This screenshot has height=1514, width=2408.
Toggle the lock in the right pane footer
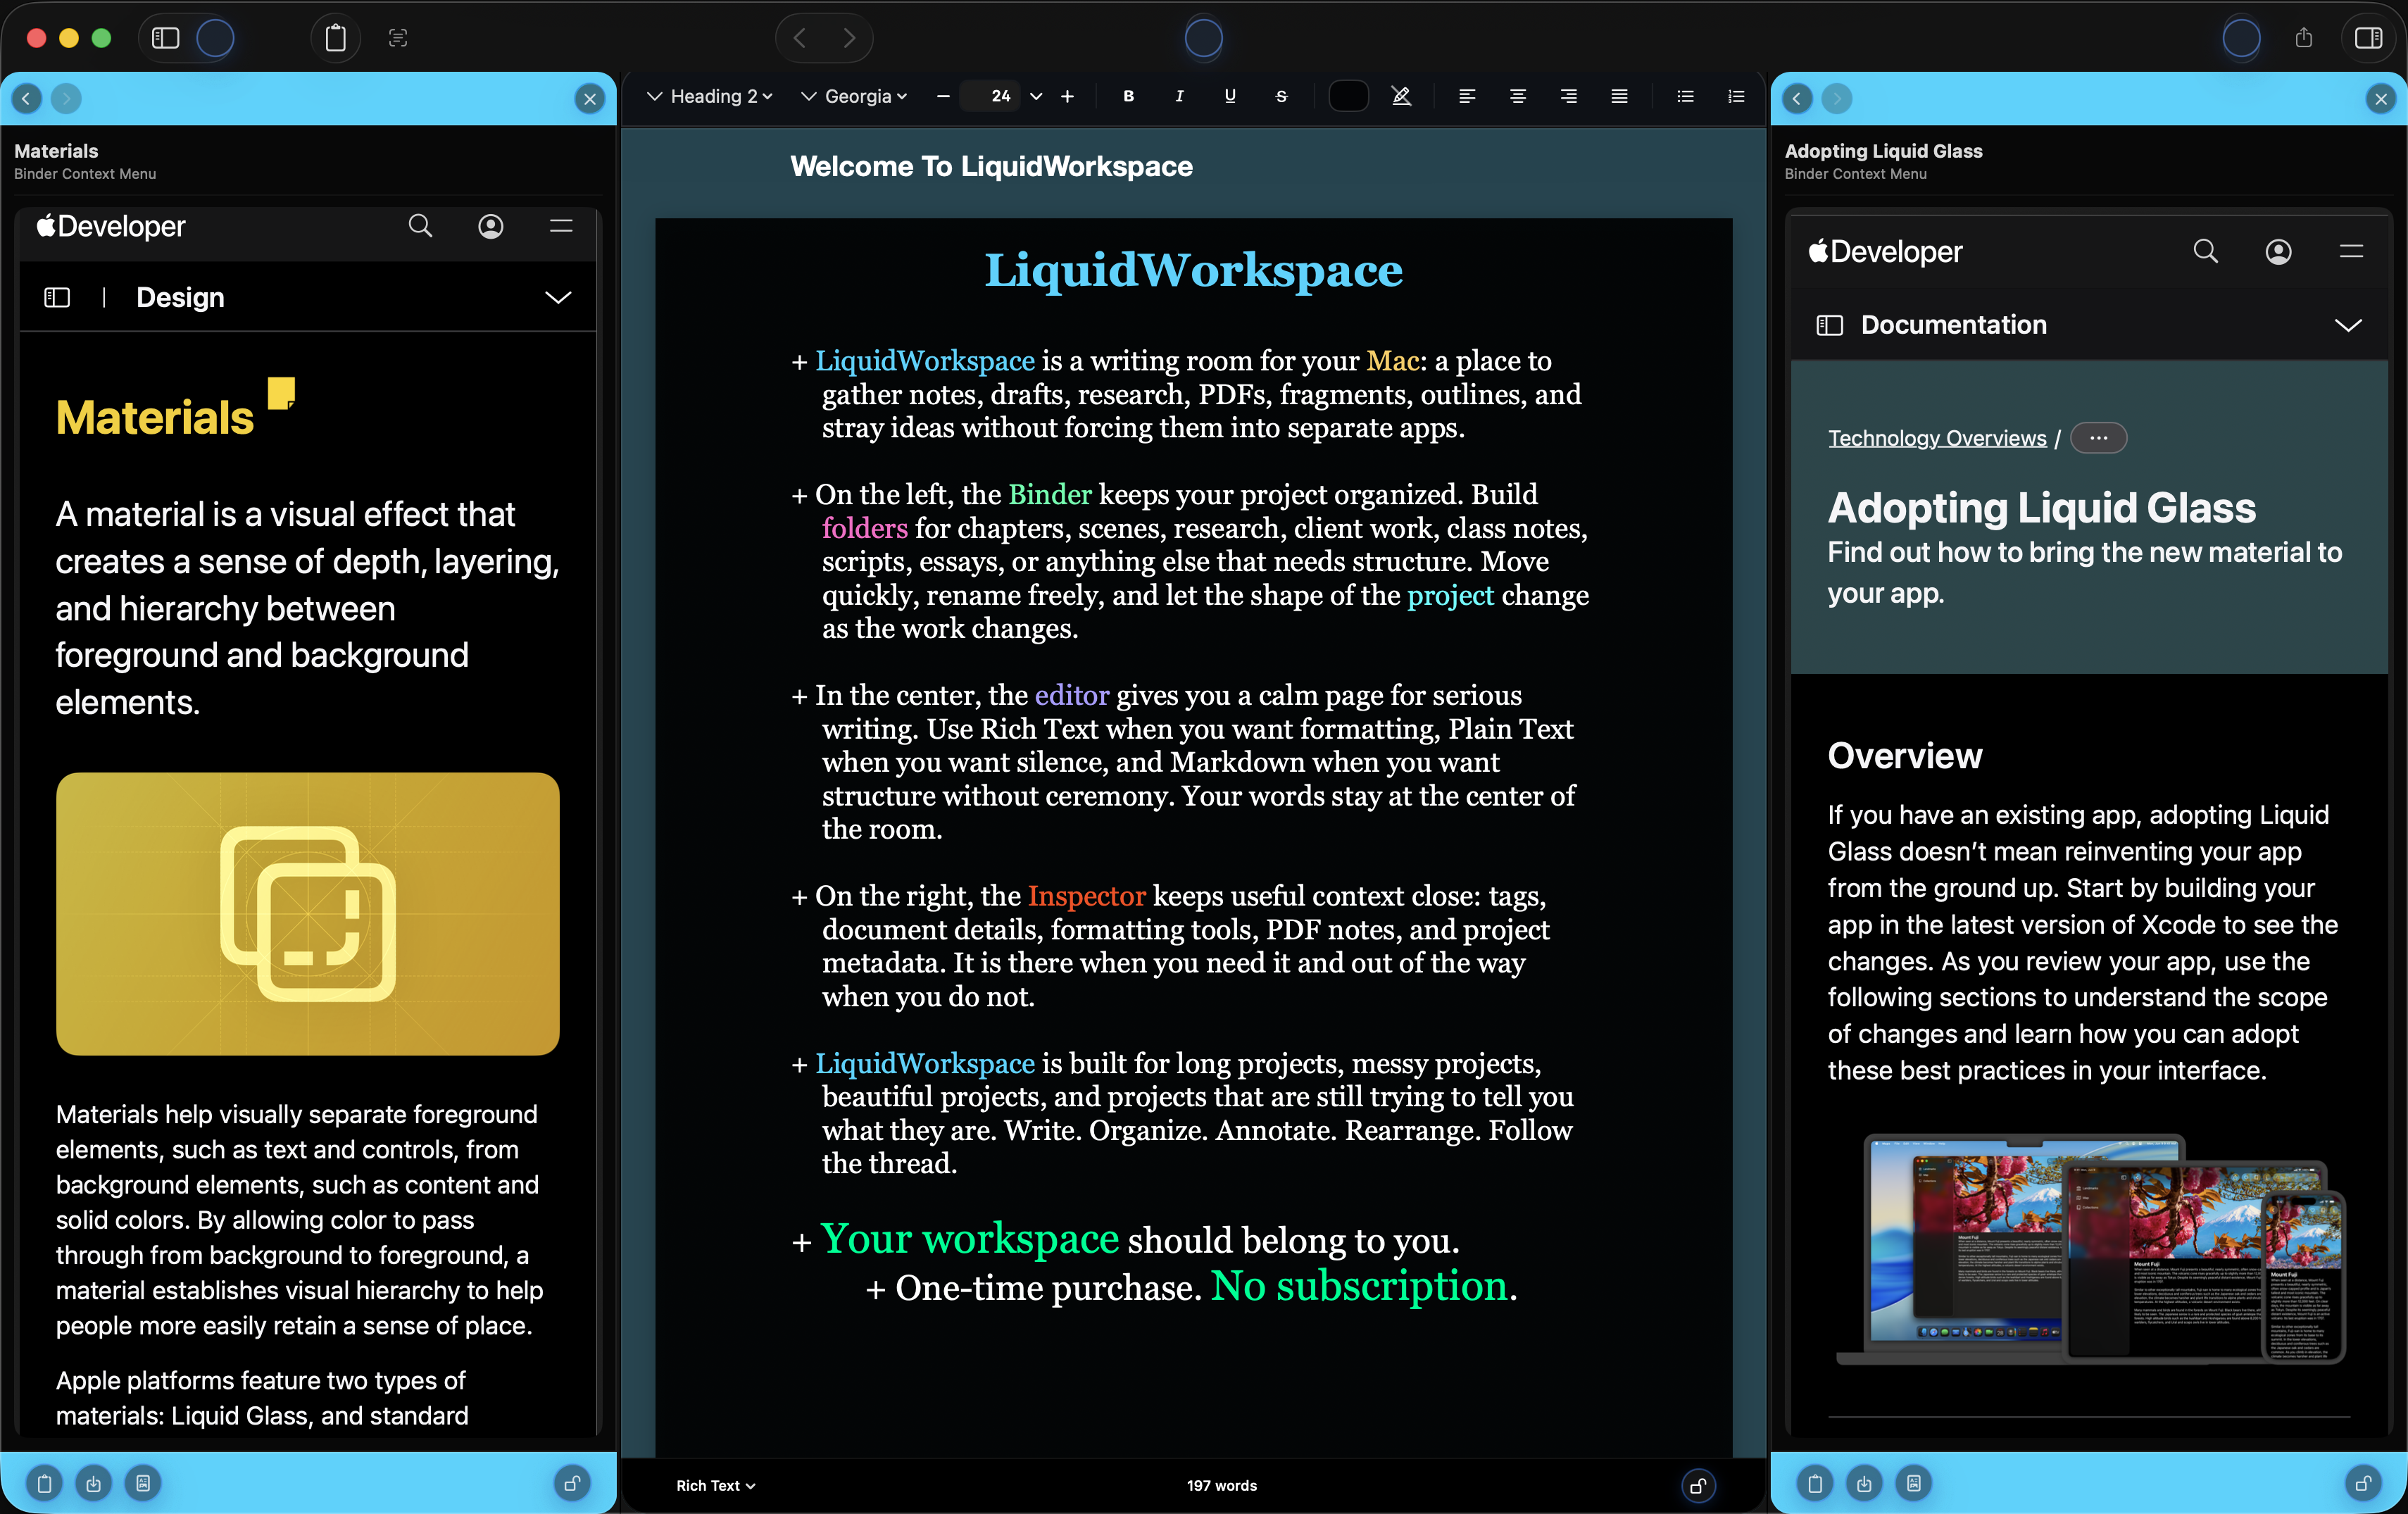2363,1483
